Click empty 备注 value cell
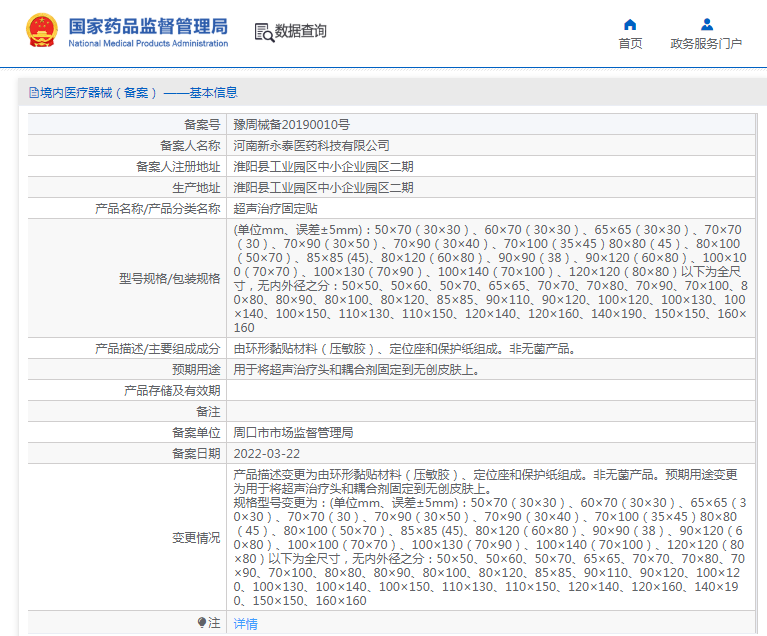Screen dimensions: 767x636 click(491, 412)
